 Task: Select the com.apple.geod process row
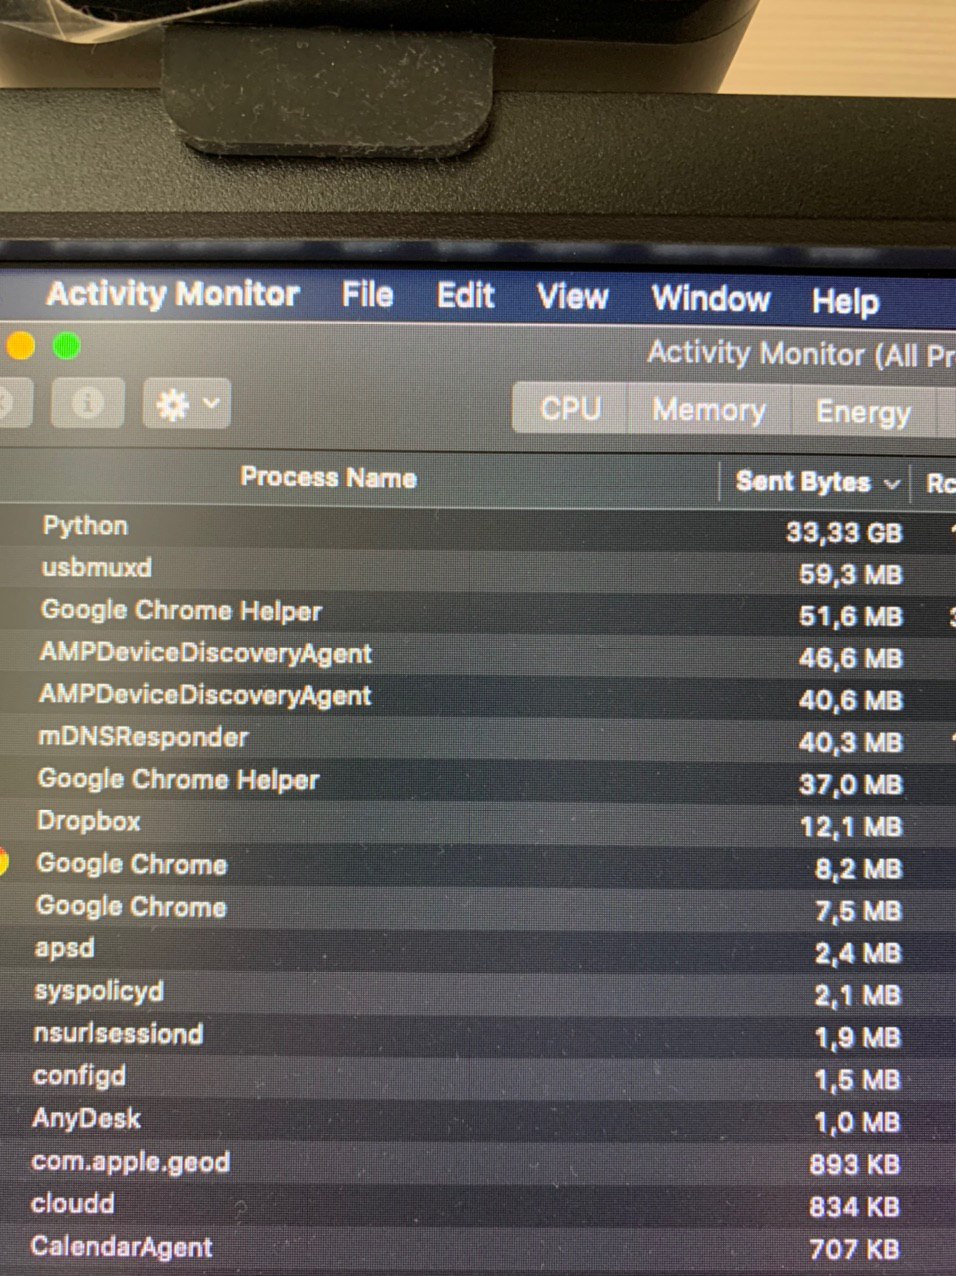478,1163
